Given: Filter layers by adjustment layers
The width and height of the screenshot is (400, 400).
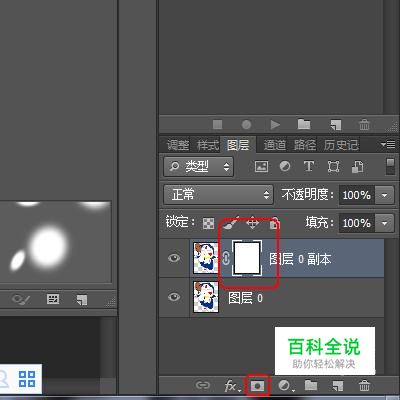Looking at the screenshot, I should (x=285, y=166).
